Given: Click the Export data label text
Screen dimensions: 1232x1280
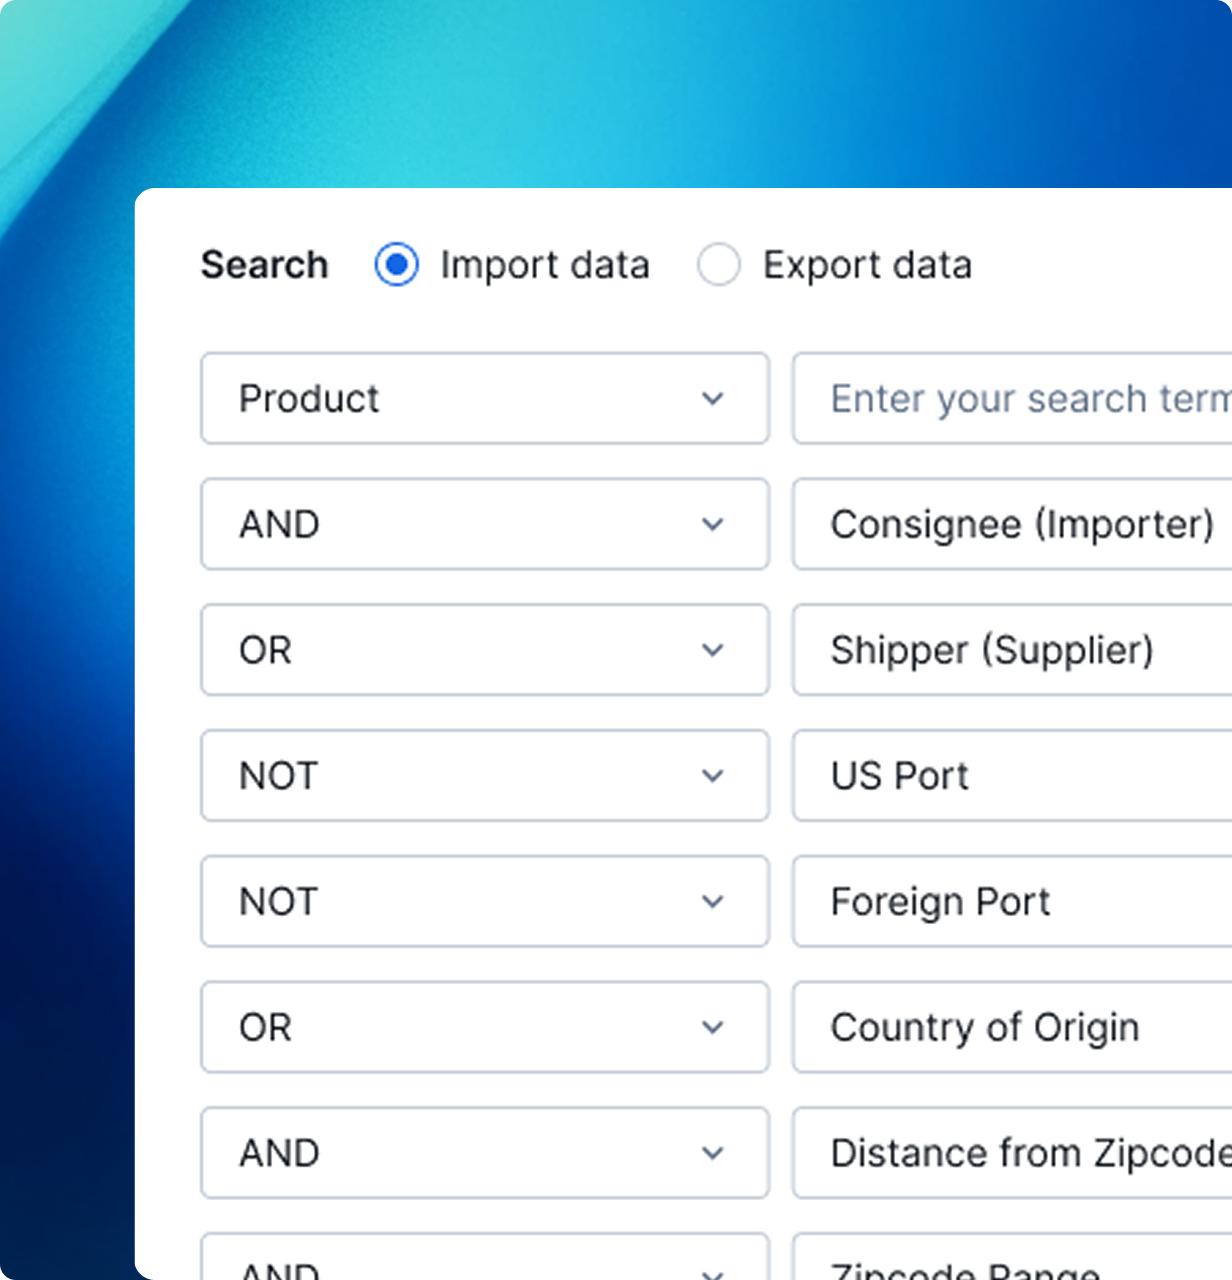Looking at the screenshot, I should point(867,266).
